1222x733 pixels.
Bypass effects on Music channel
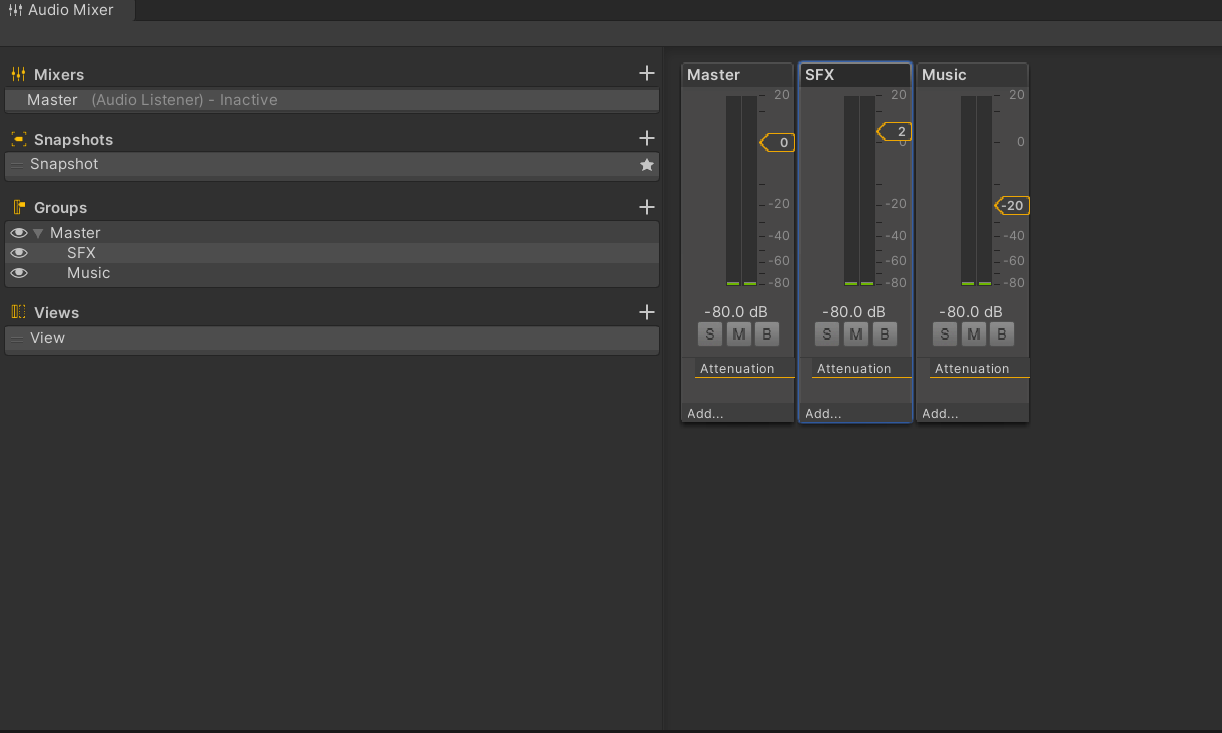[x=1001, y=335]
